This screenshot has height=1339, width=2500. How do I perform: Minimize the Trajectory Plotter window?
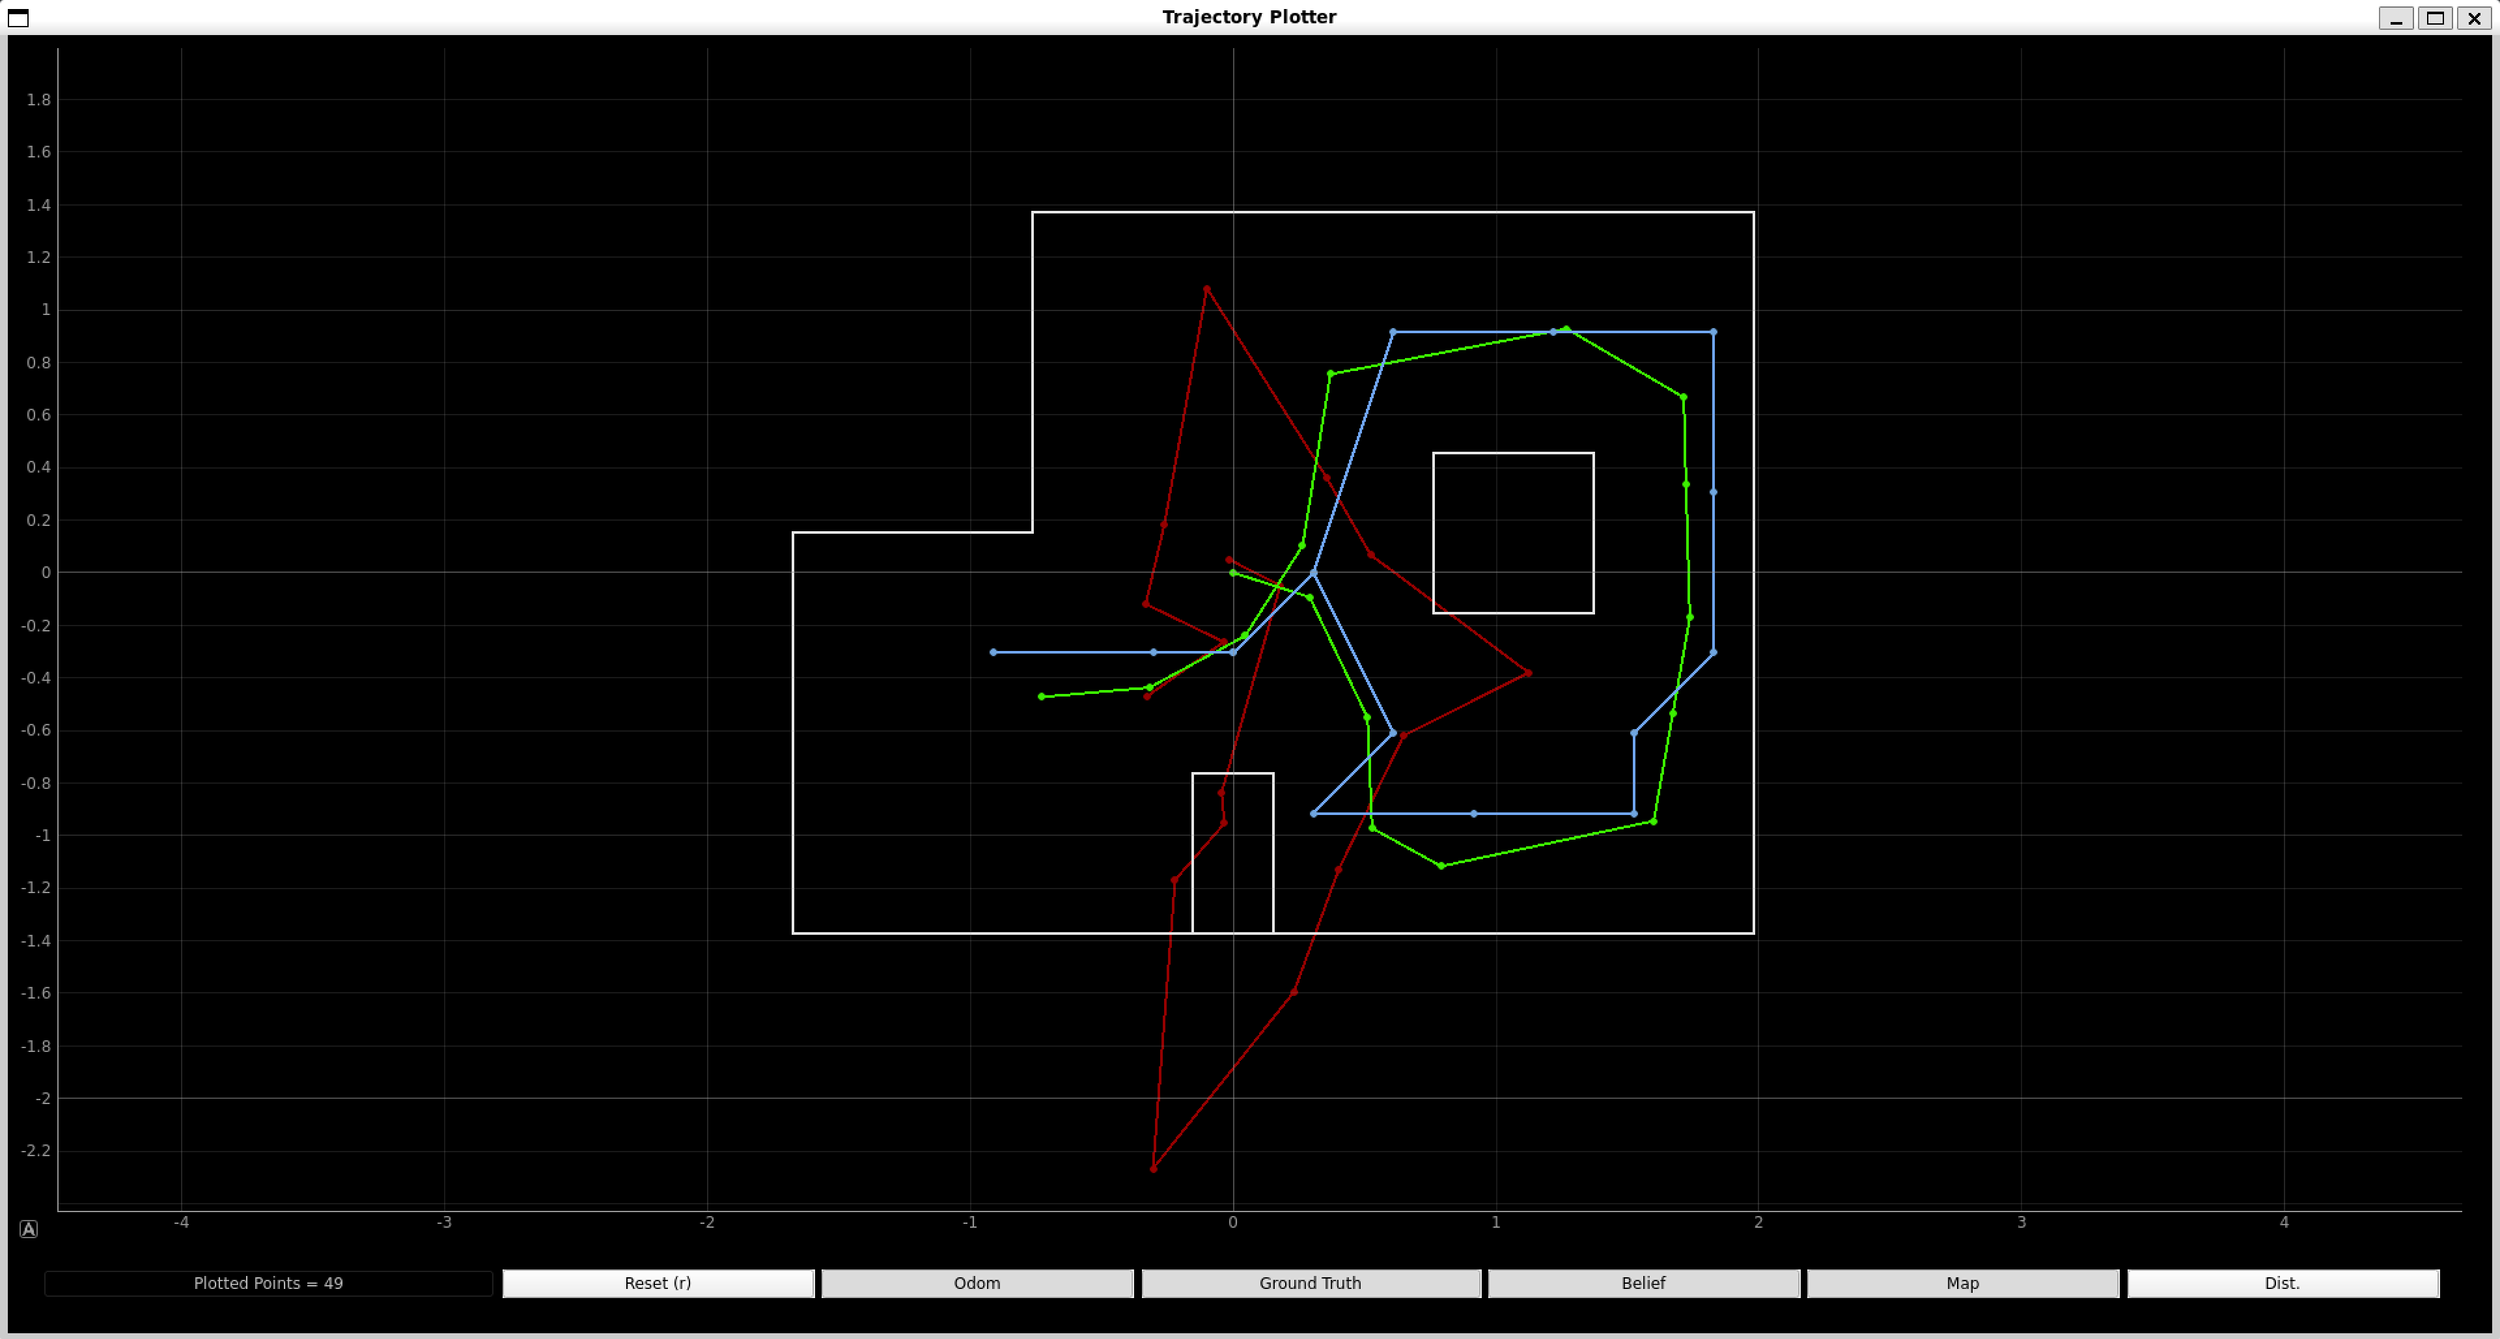pos(2397,17)
